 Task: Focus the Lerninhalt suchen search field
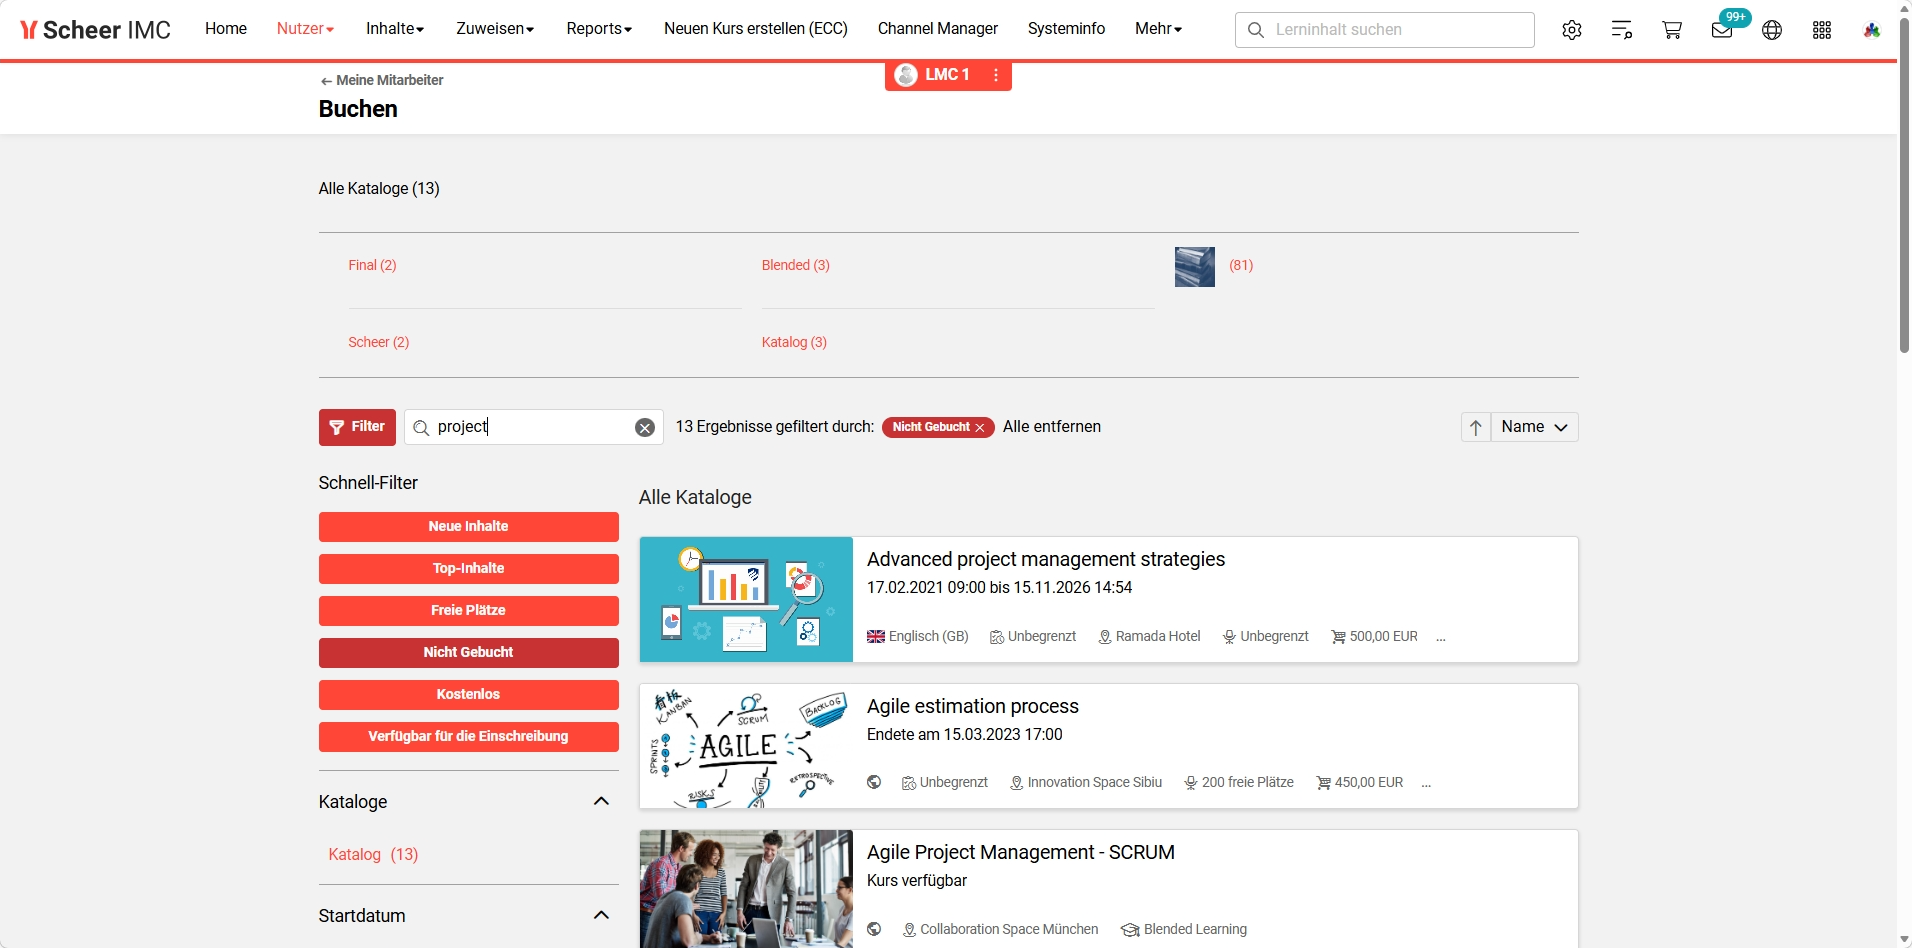pos(1385,30)
